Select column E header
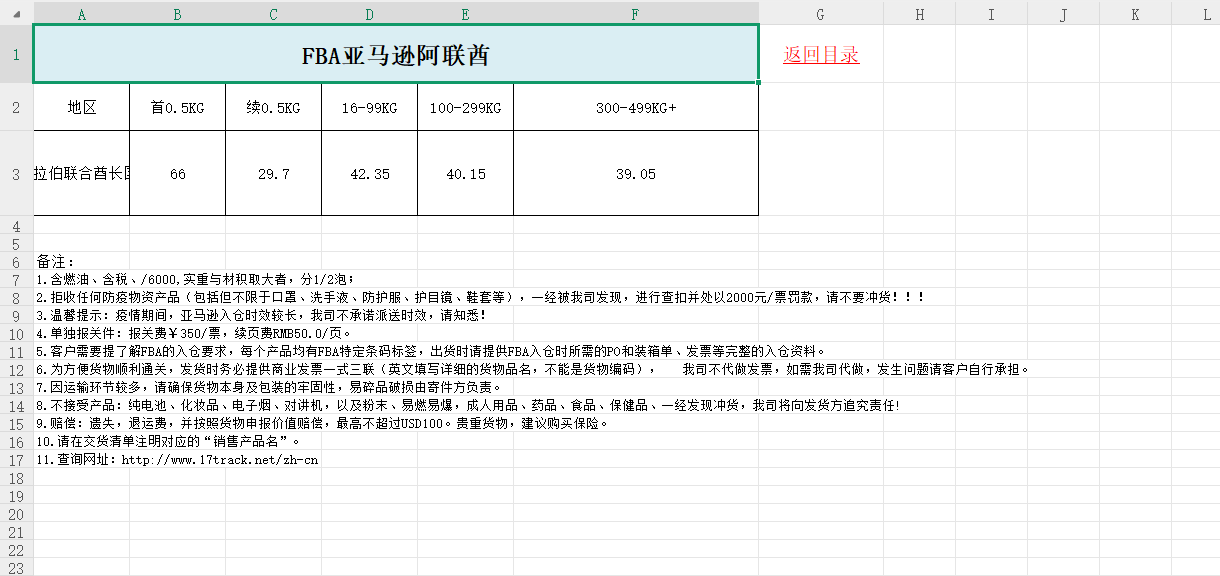Viewport: 1220px width, 576px height. (466, 14)
